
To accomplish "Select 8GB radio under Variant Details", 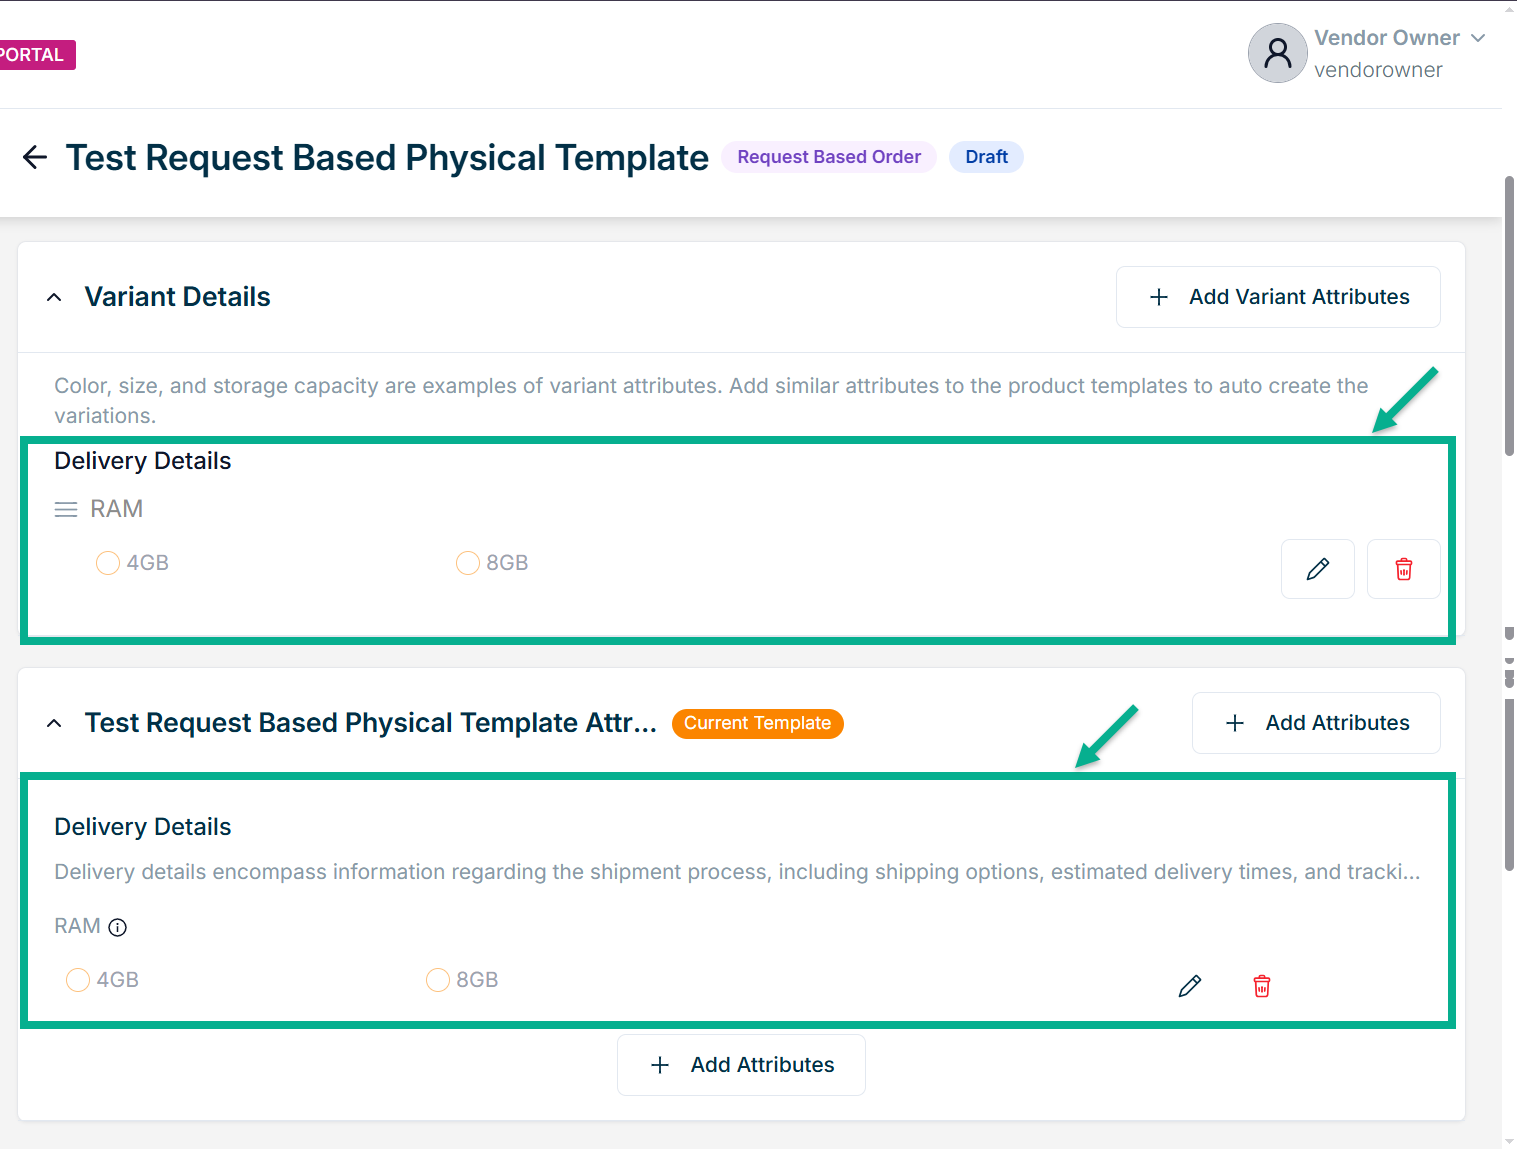I will pyautogui.click(x=468, y=563).
